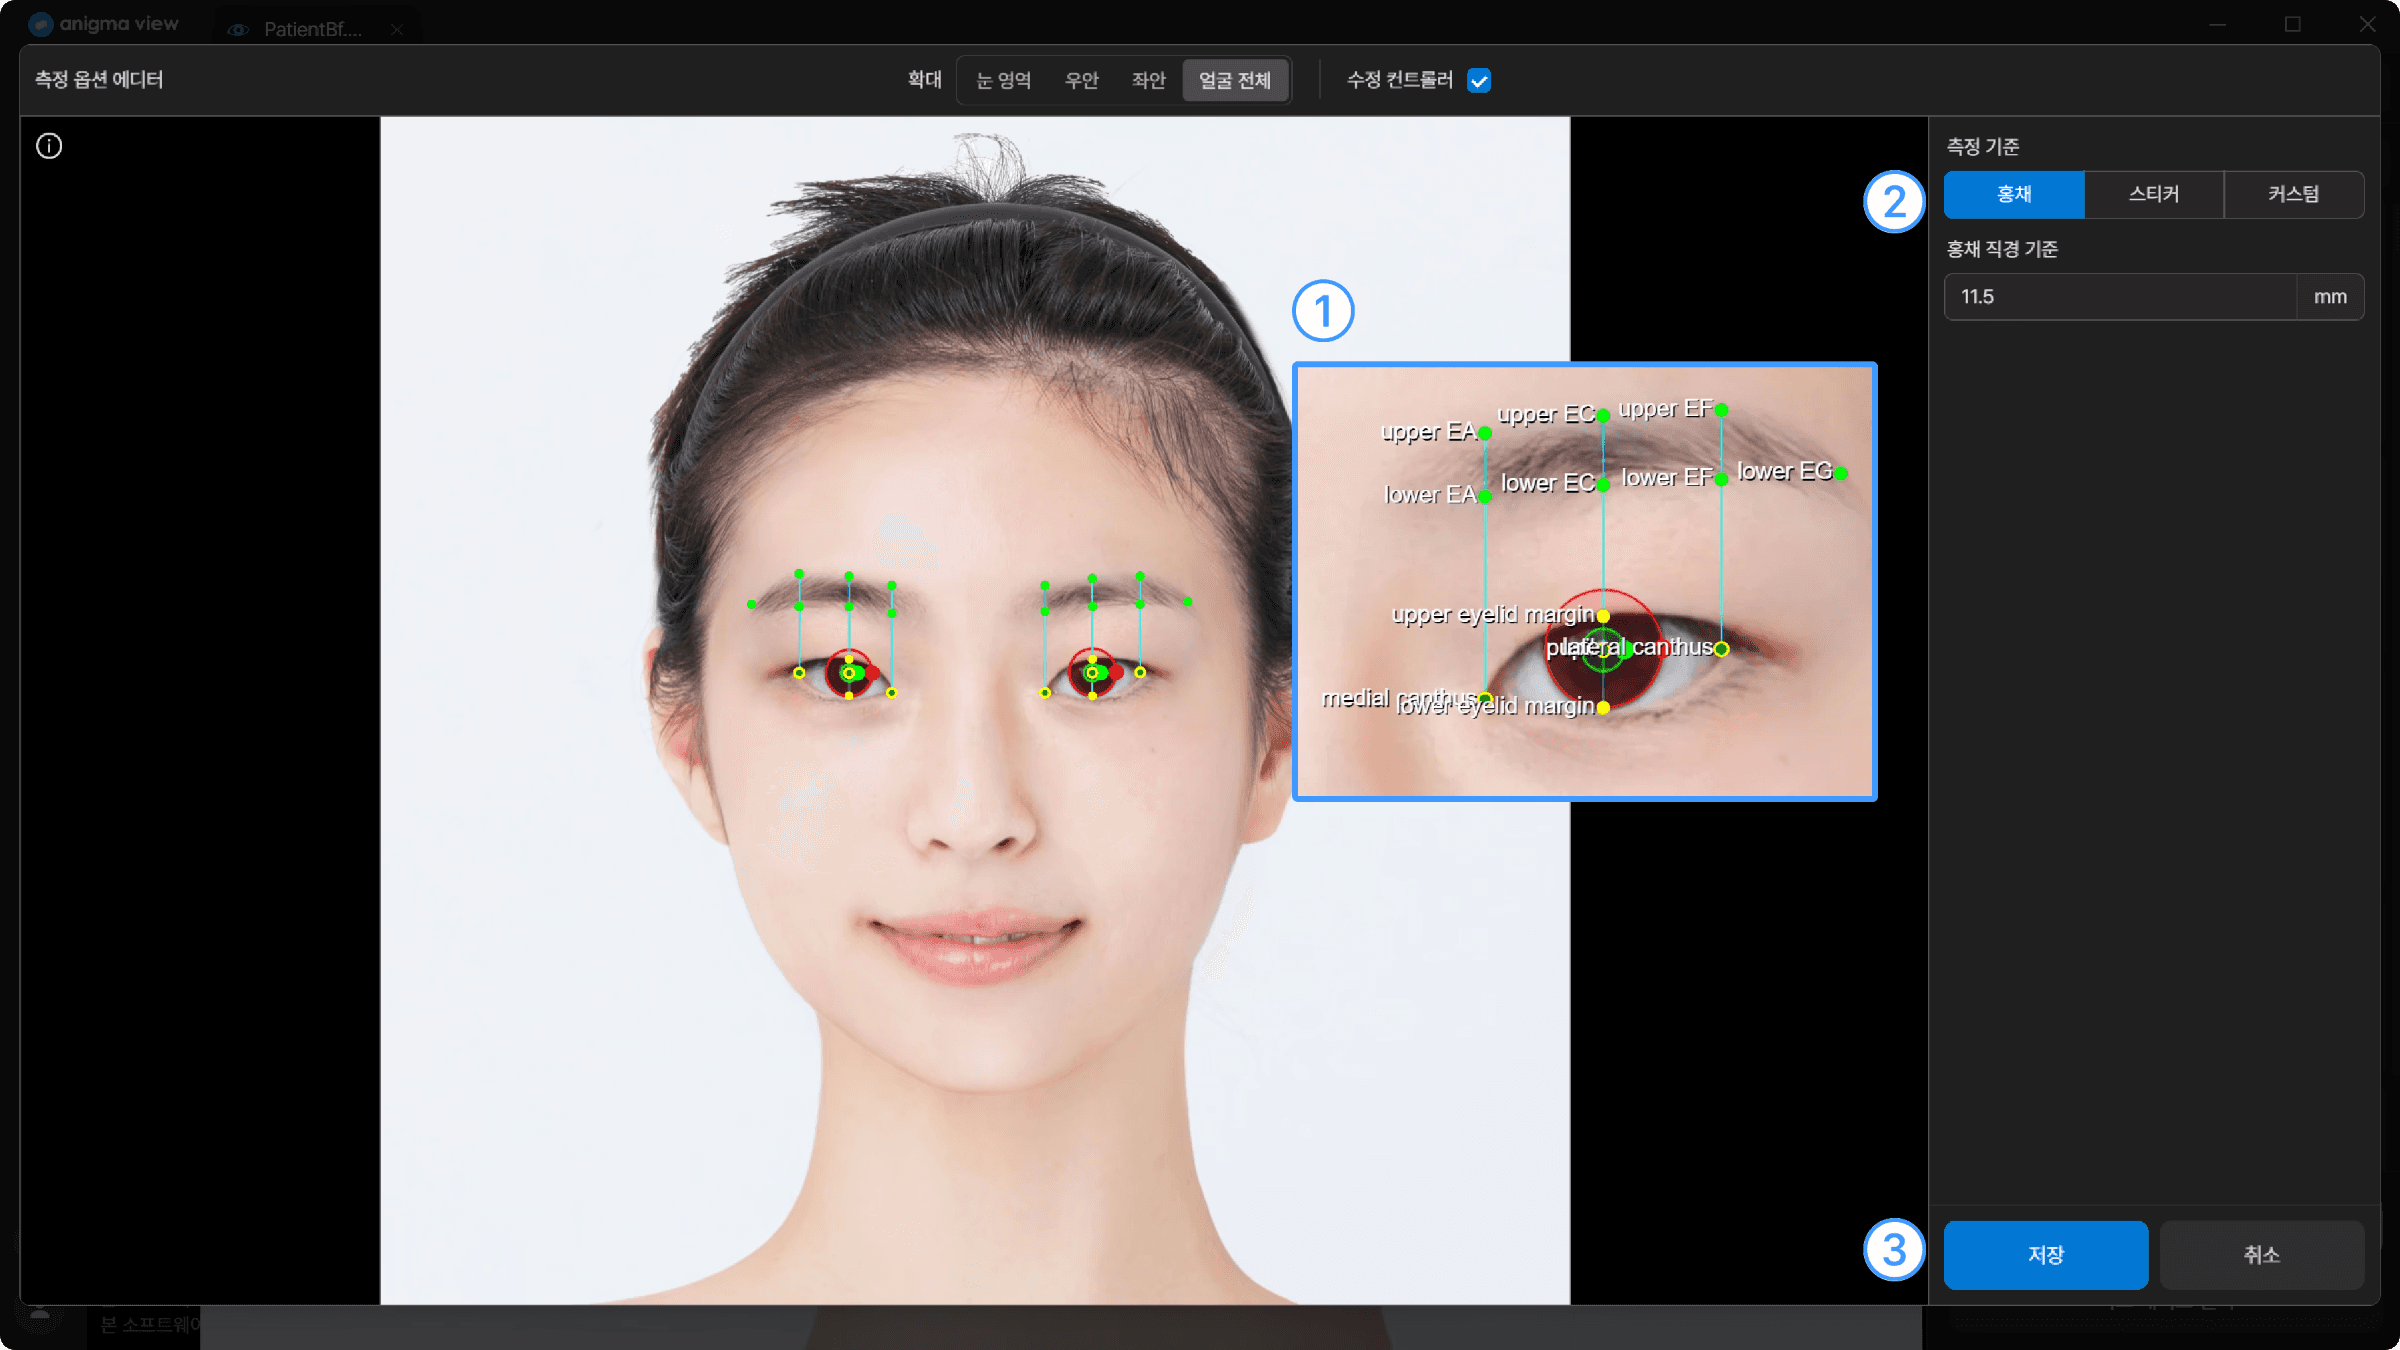Select 홍채 as the measurement basis
Viewport: 2400px width, 1350px height.
point(2014,194)
